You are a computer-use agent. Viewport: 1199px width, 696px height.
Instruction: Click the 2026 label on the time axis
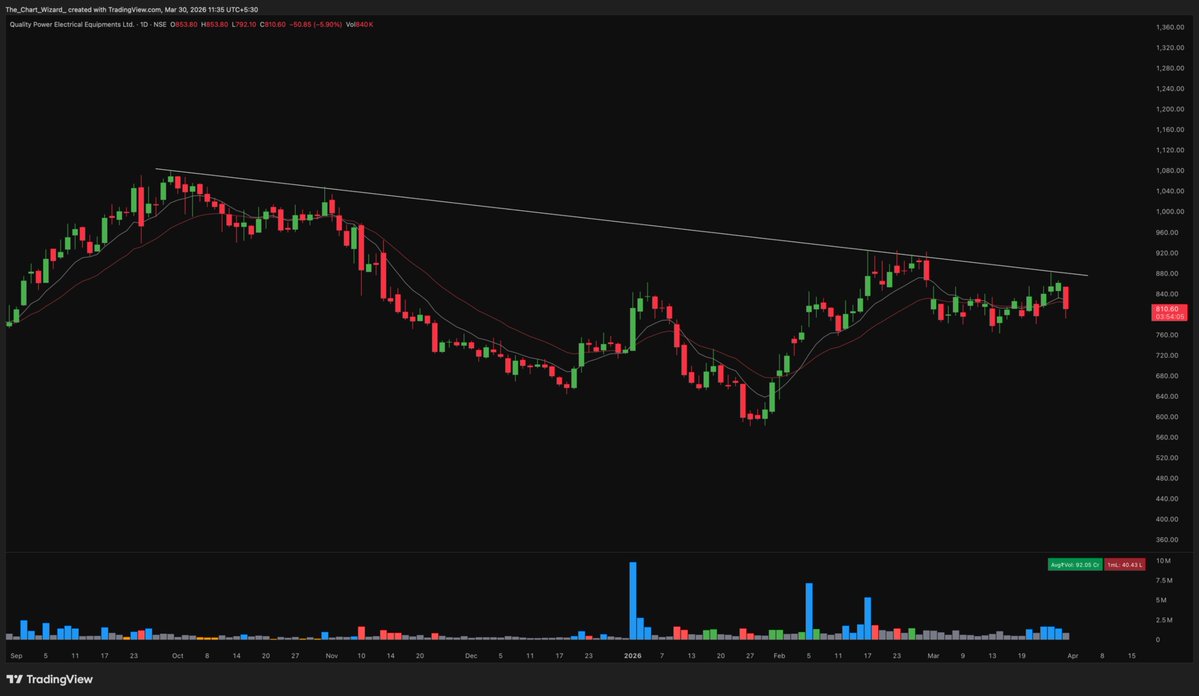pyautogui.click(x=632, y=656)
